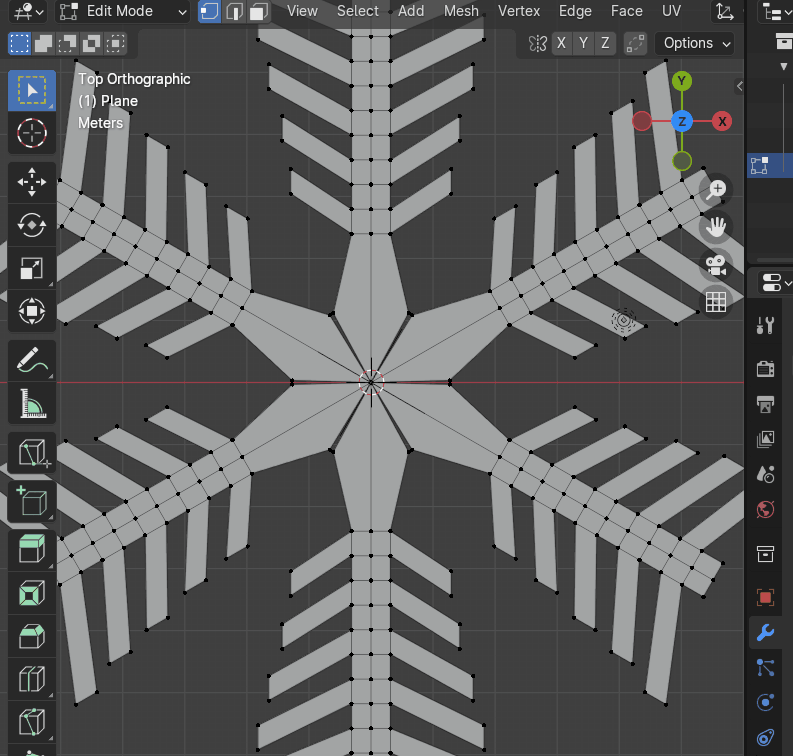Open the View menu
Screen dimensions: 793x756
302,11
